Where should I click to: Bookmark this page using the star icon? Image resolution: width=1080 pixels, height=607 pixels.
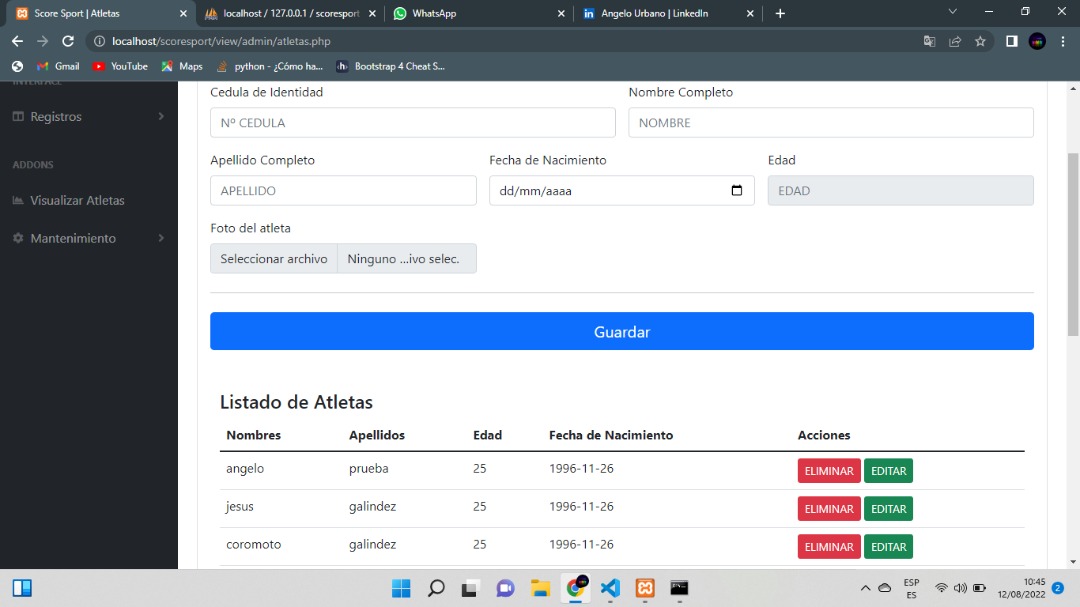click(979, 41)
